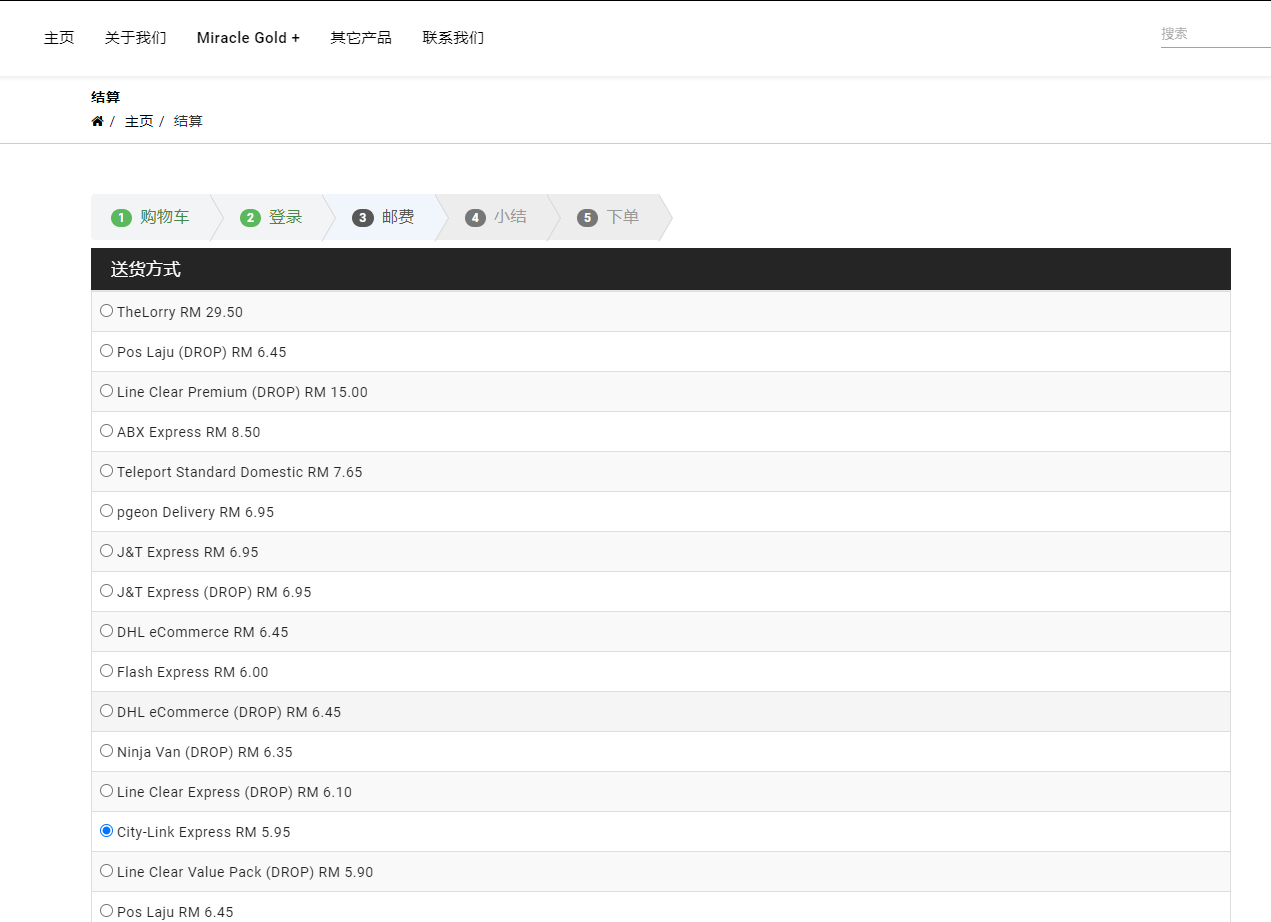Click Line Clear Value Pack (DROP) label
This screenshot has width=1271, height=922.
(245, 872)
